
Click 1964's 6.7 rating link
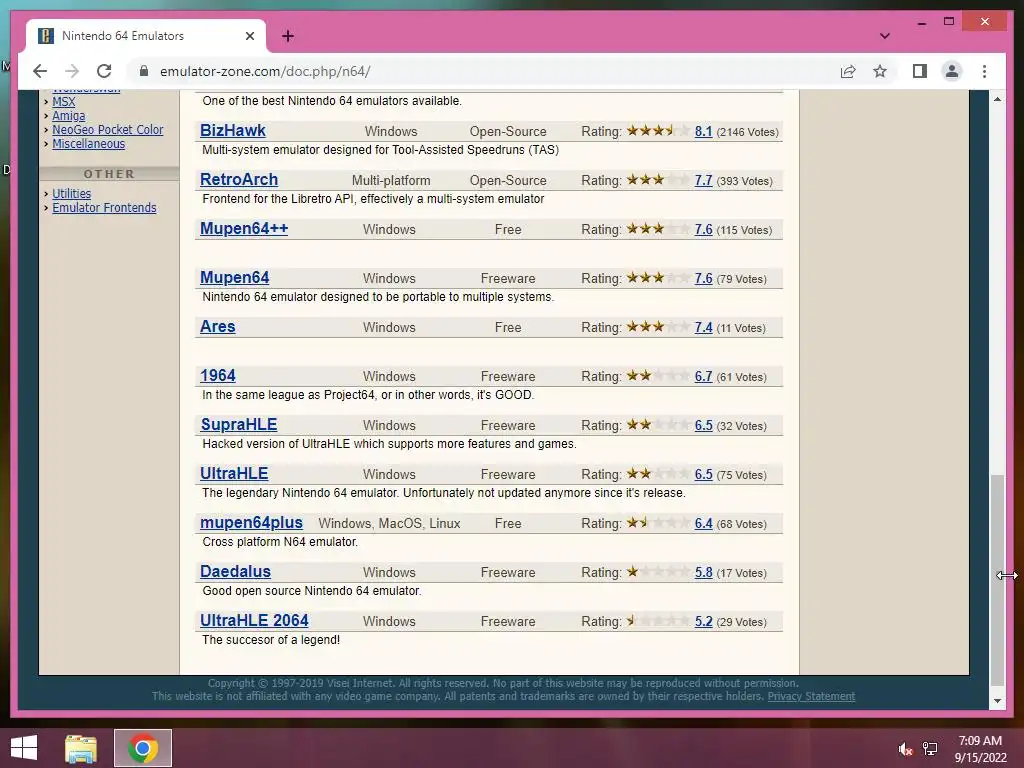tap(703, 377)
